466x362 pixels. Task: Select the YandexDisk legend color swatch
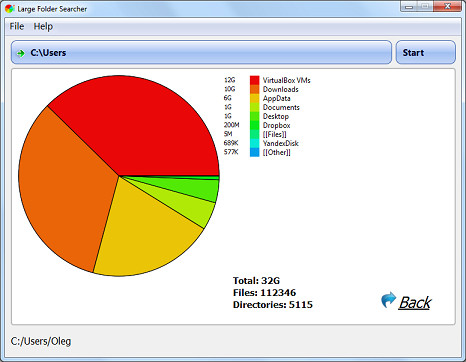tap(254, 143)
